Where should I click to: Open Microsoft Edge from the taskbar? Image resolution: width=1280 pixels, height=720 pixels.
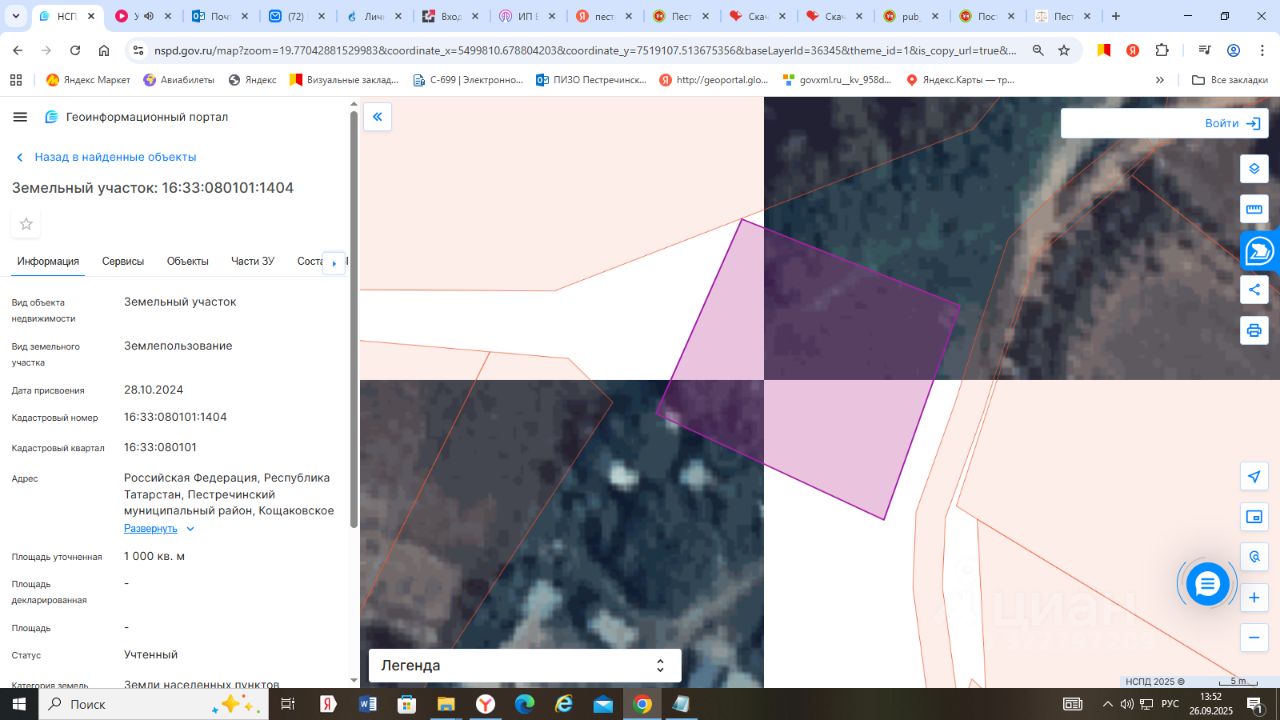[524, 704]
